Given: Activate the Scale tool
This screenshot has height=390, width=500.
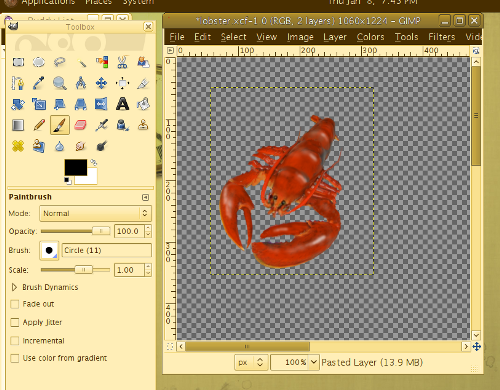Looking at the screenshot, I should [39, 104].
